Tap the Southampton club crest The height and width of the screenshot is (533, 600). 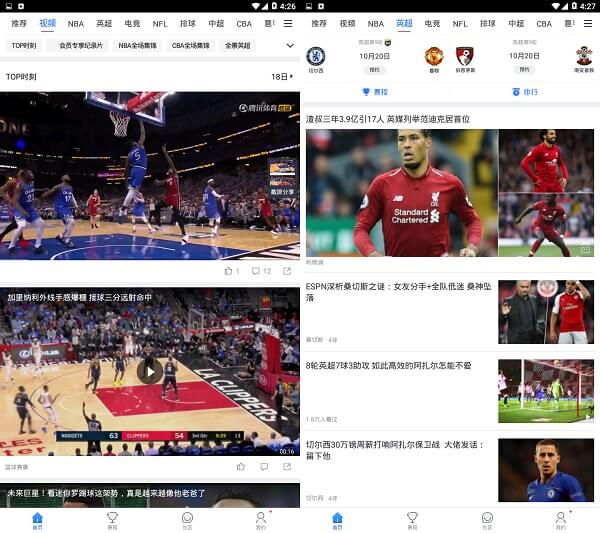click(584, 56)
